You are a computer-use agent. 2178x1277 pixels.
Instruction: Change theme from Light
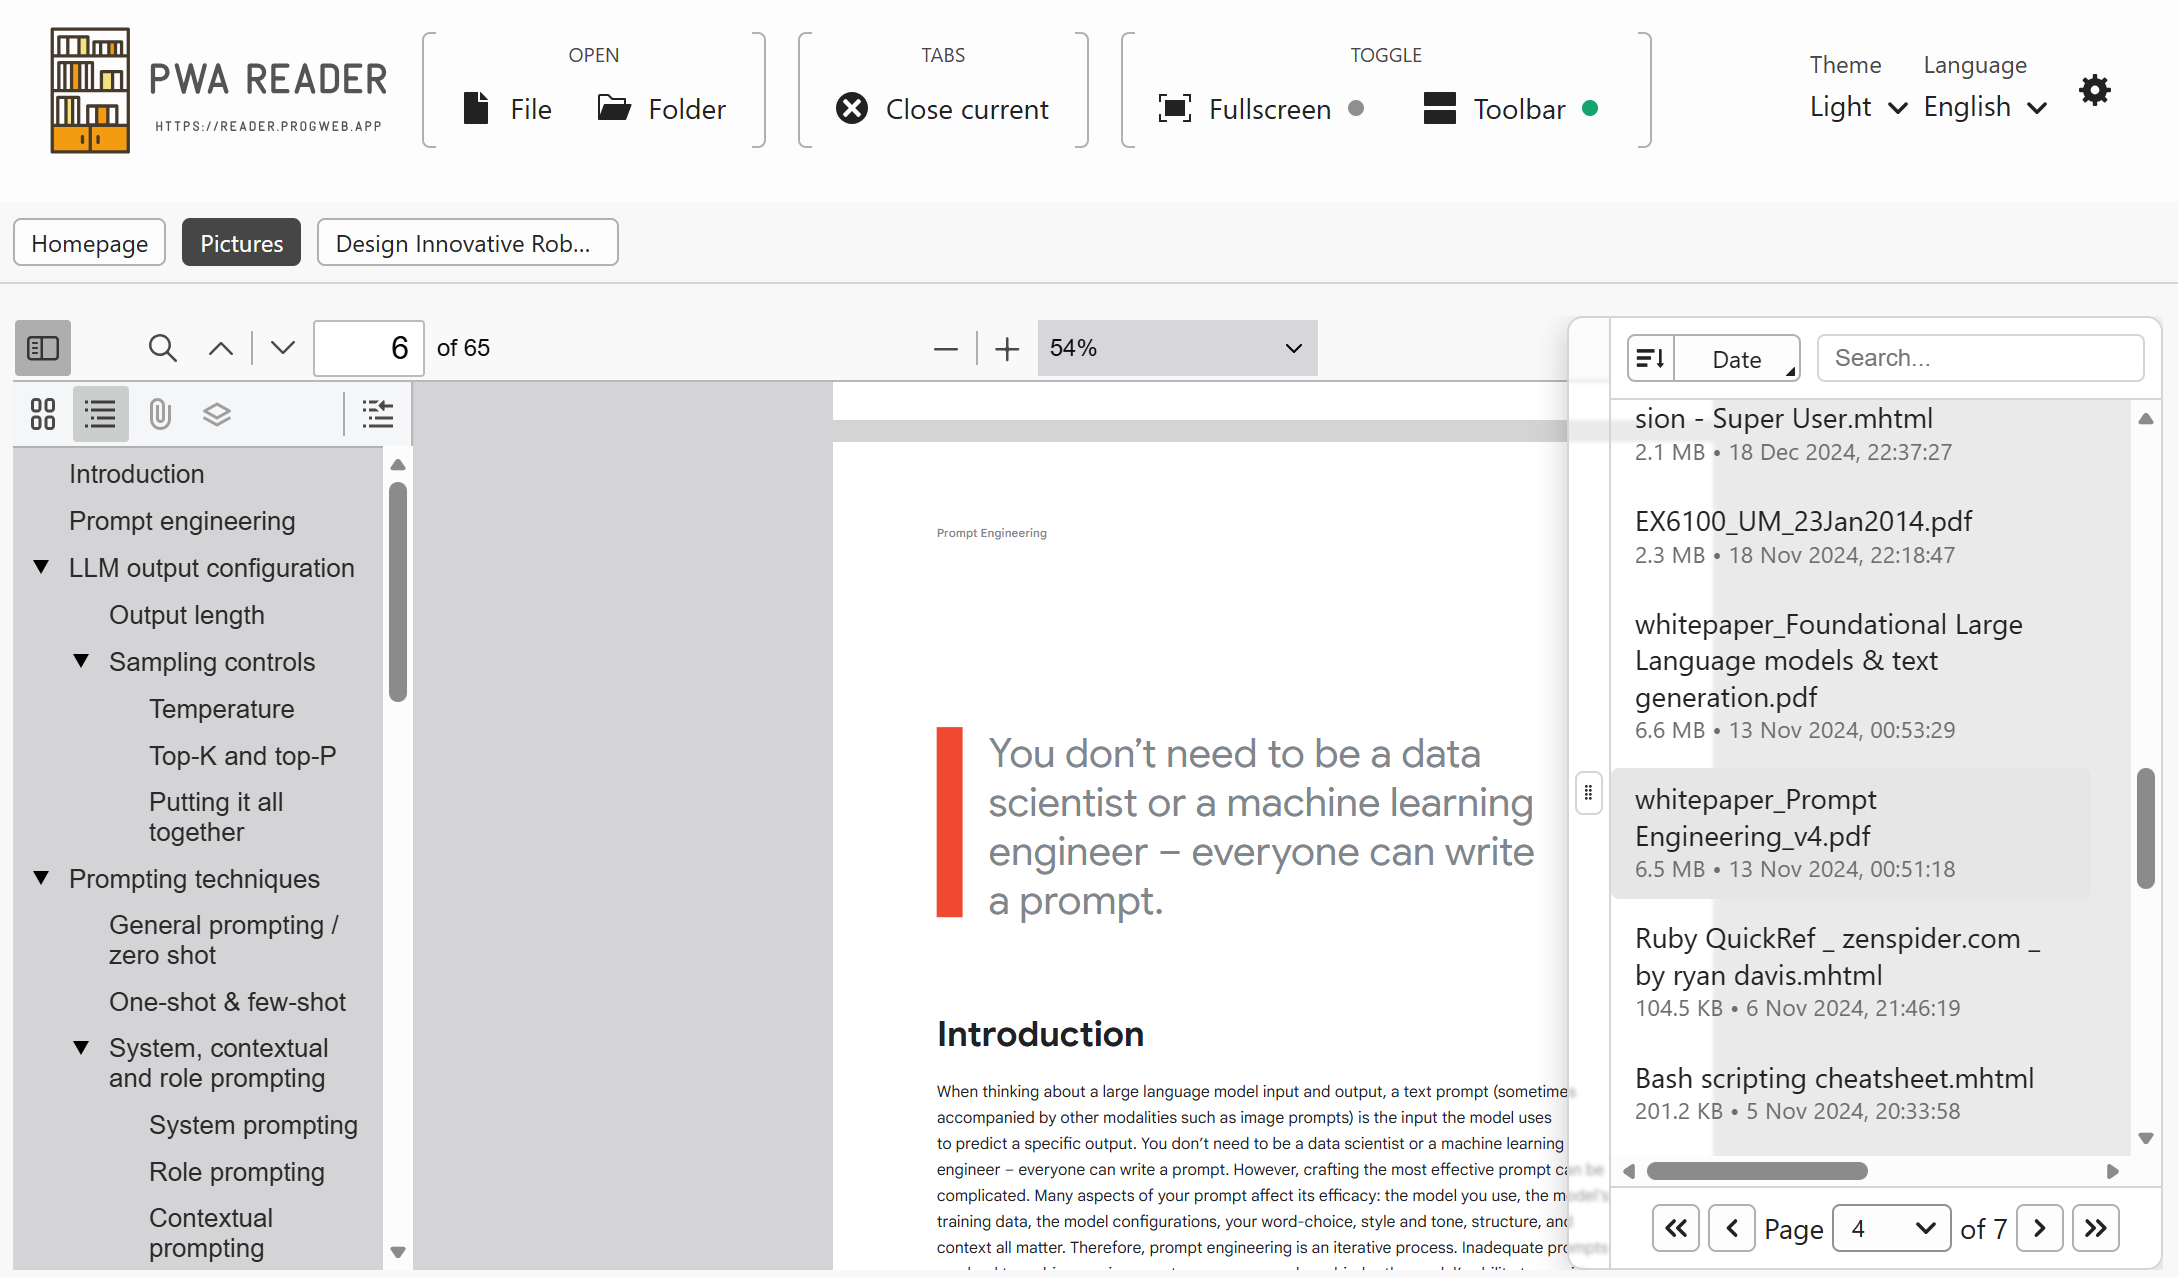point(1855,107)
